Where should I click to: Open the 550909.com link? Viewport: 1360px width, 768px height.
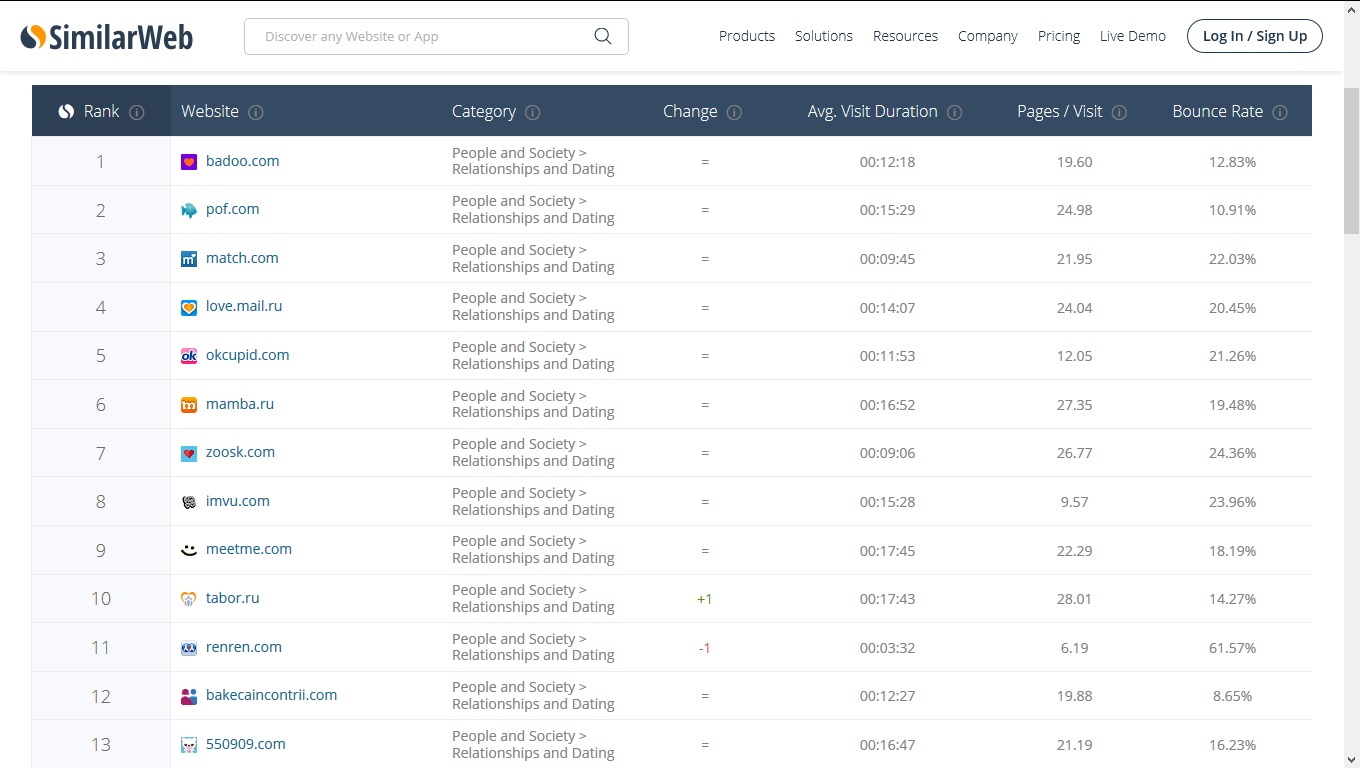(x=246, y=744)
